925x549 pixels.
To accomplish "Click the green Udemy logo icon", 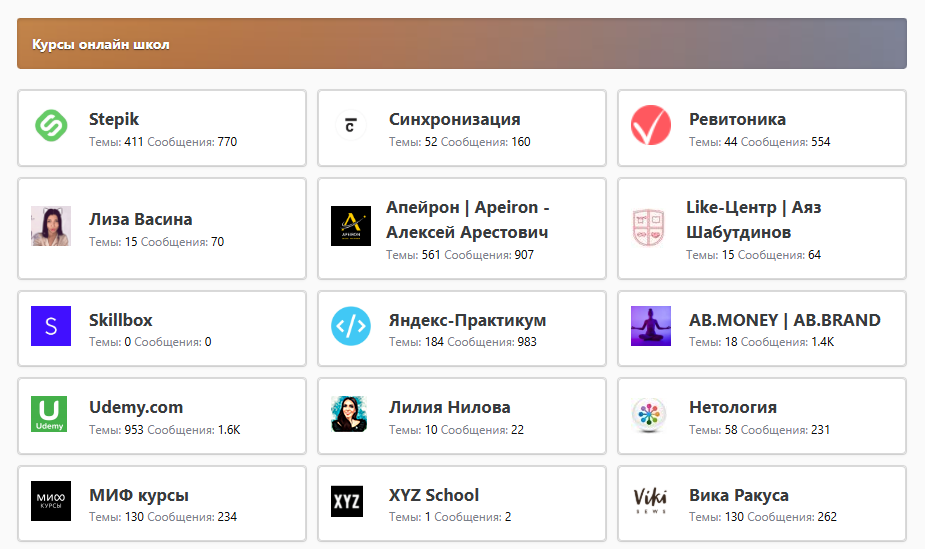I will pos(49,414).
